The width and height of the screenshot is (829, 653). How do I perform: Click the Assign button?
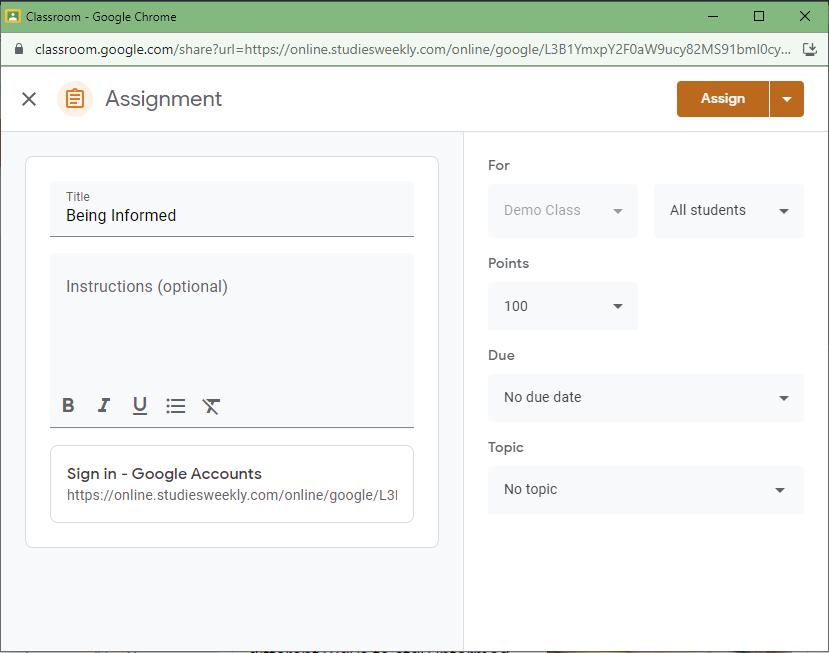pyautogui.click(x=722, y=98)
